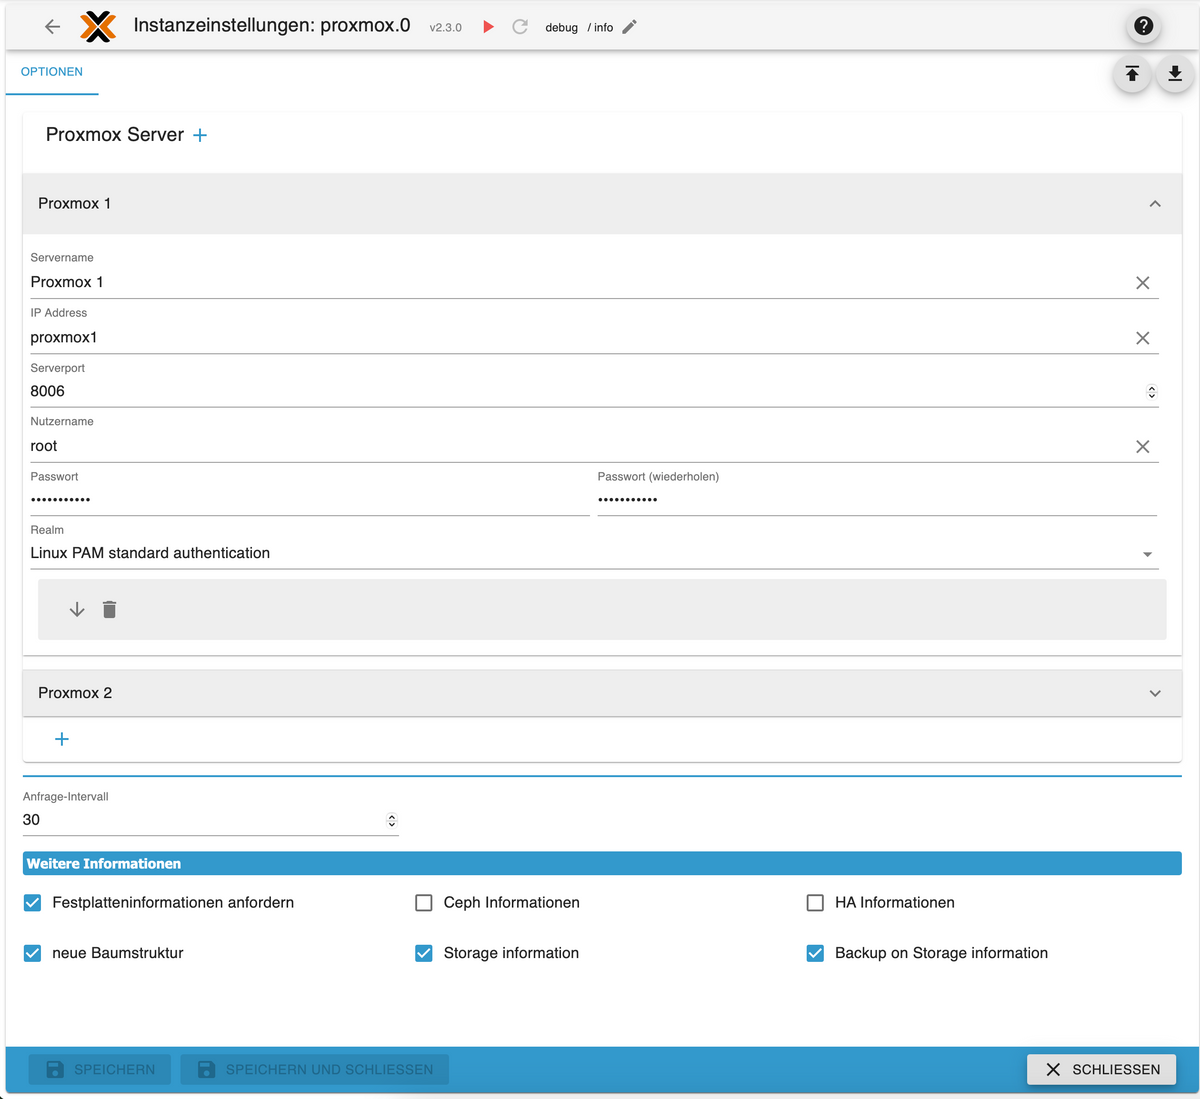Clear the Servername field

coord(1143,283)
